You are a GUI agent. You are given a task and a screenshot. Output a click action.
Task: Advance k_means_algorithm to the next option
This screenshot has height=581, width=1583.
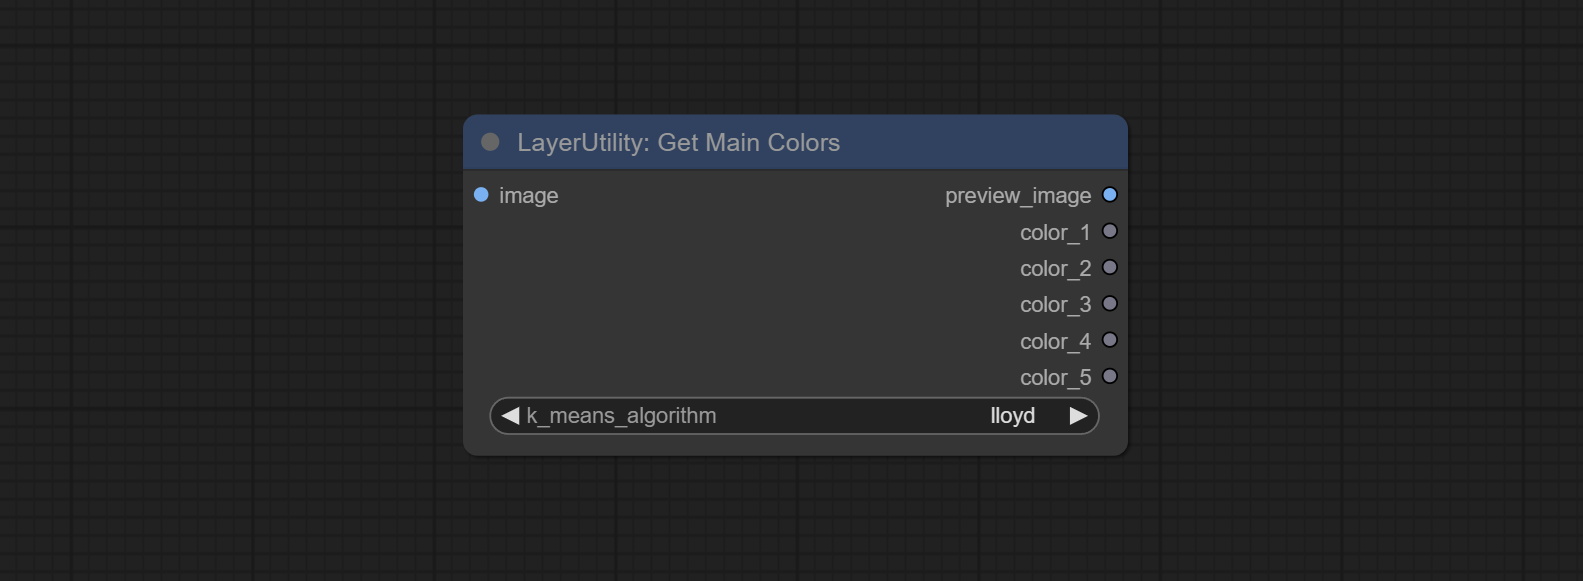pyautogui.click(x=1077, y=416)
